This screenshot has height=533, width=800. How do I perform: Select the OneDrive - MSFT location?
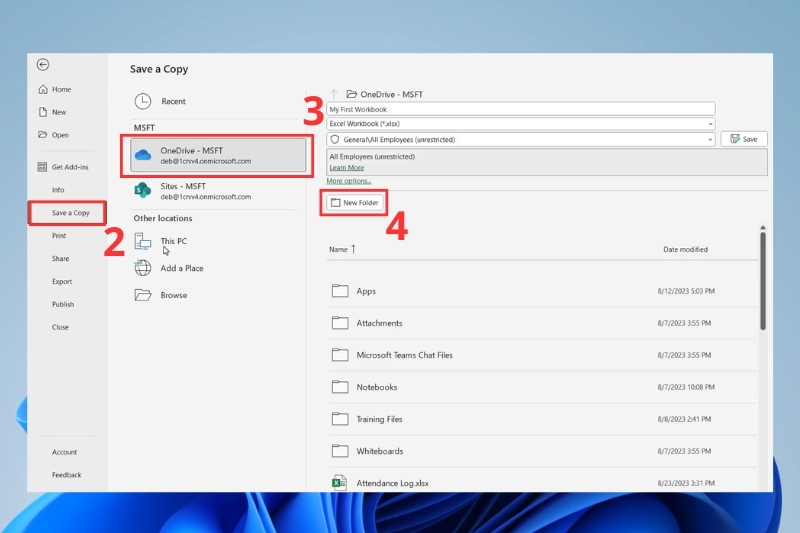[218, 155]
